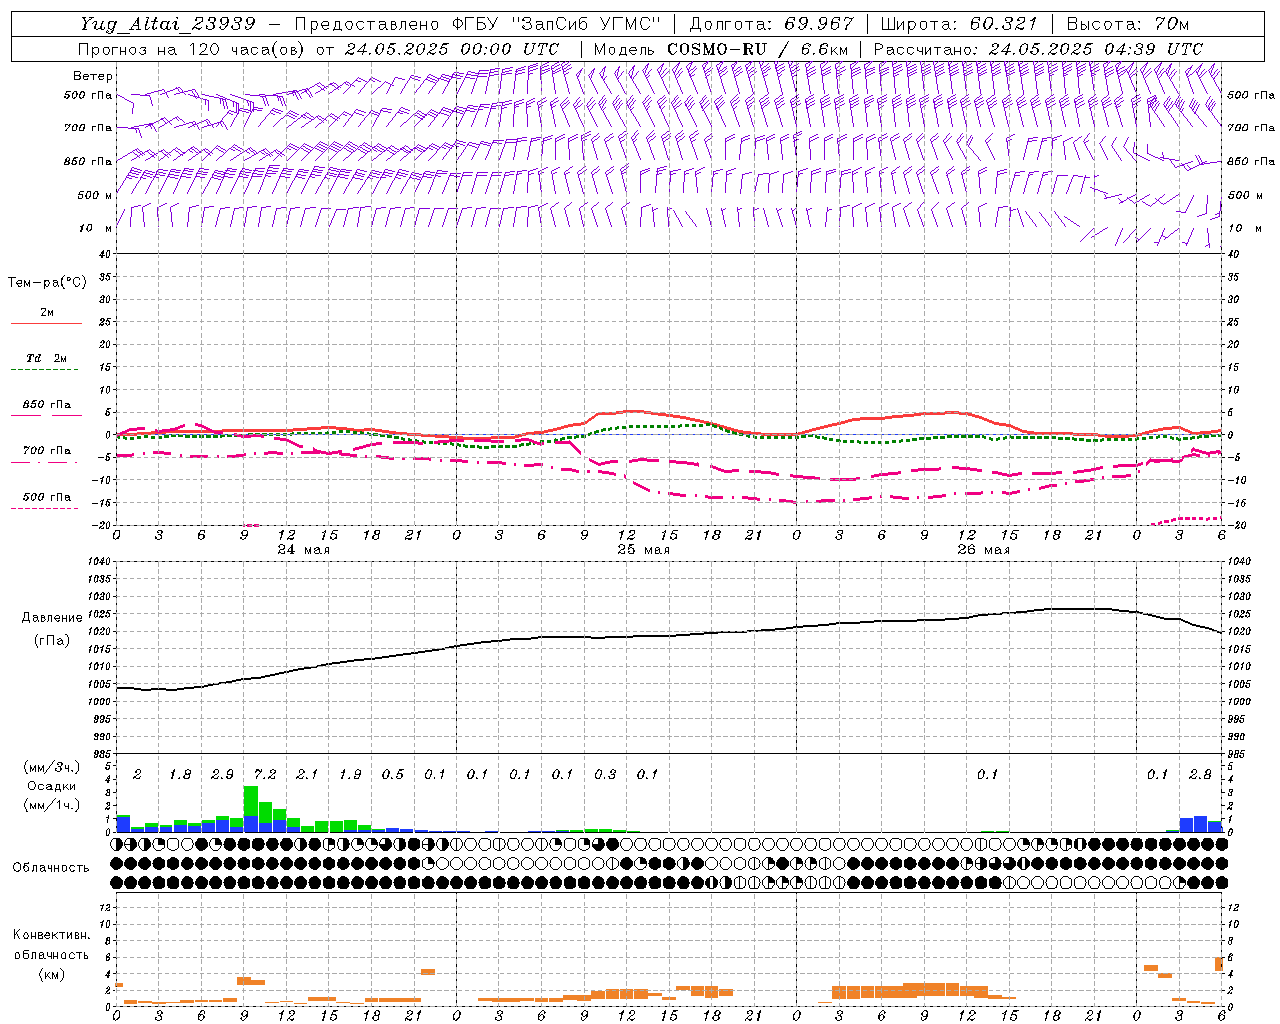Select the Тем-ра(°C) axis label
This screenshot has width=1280, height=1024.
click(47, 283)
